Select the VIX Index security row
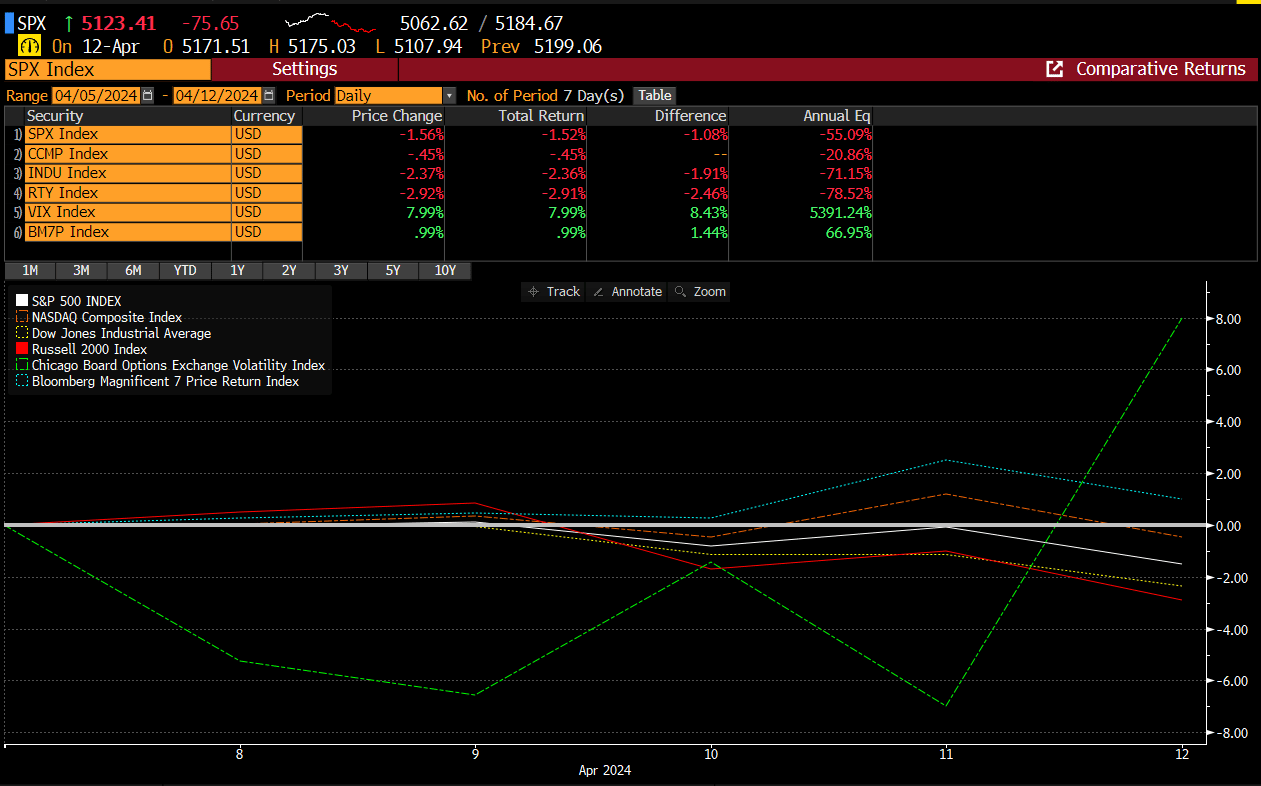Screen dimensions: 1261x786 (x=127, y=212)
